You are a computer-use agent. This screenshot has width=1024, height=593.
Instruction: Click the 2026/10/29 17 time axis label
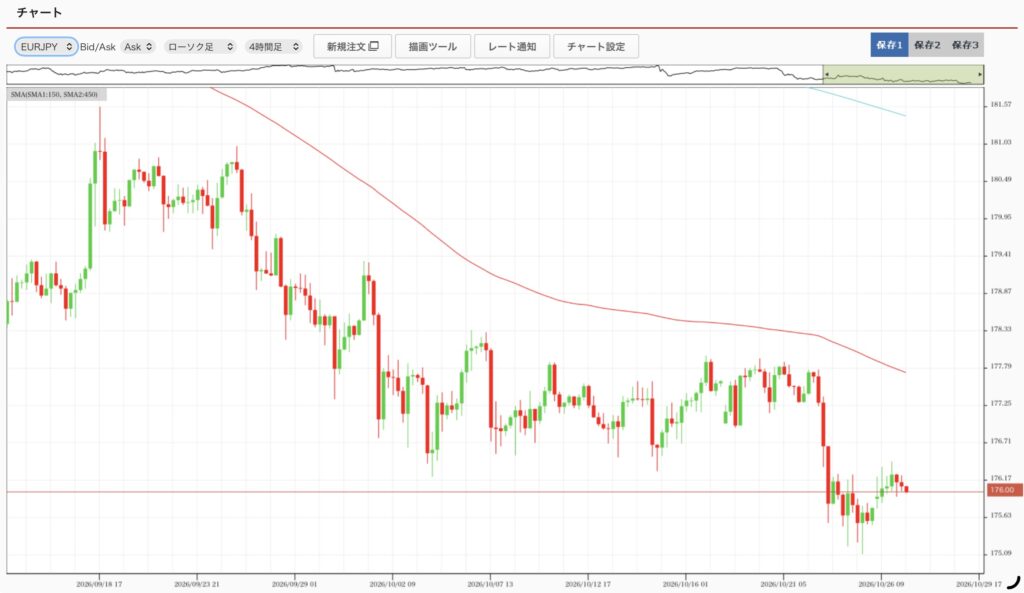point(978,584)
